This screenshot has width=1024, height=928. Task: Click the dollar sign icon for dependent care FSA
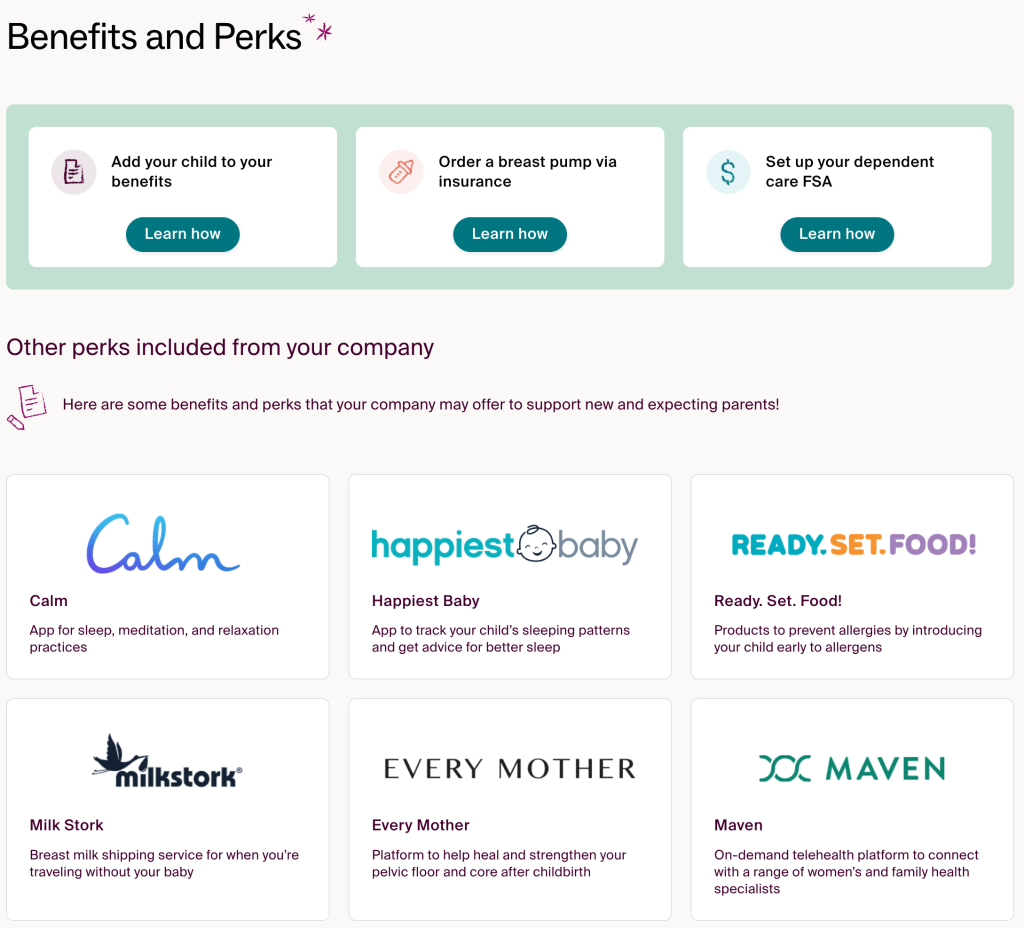click(728, 172)
